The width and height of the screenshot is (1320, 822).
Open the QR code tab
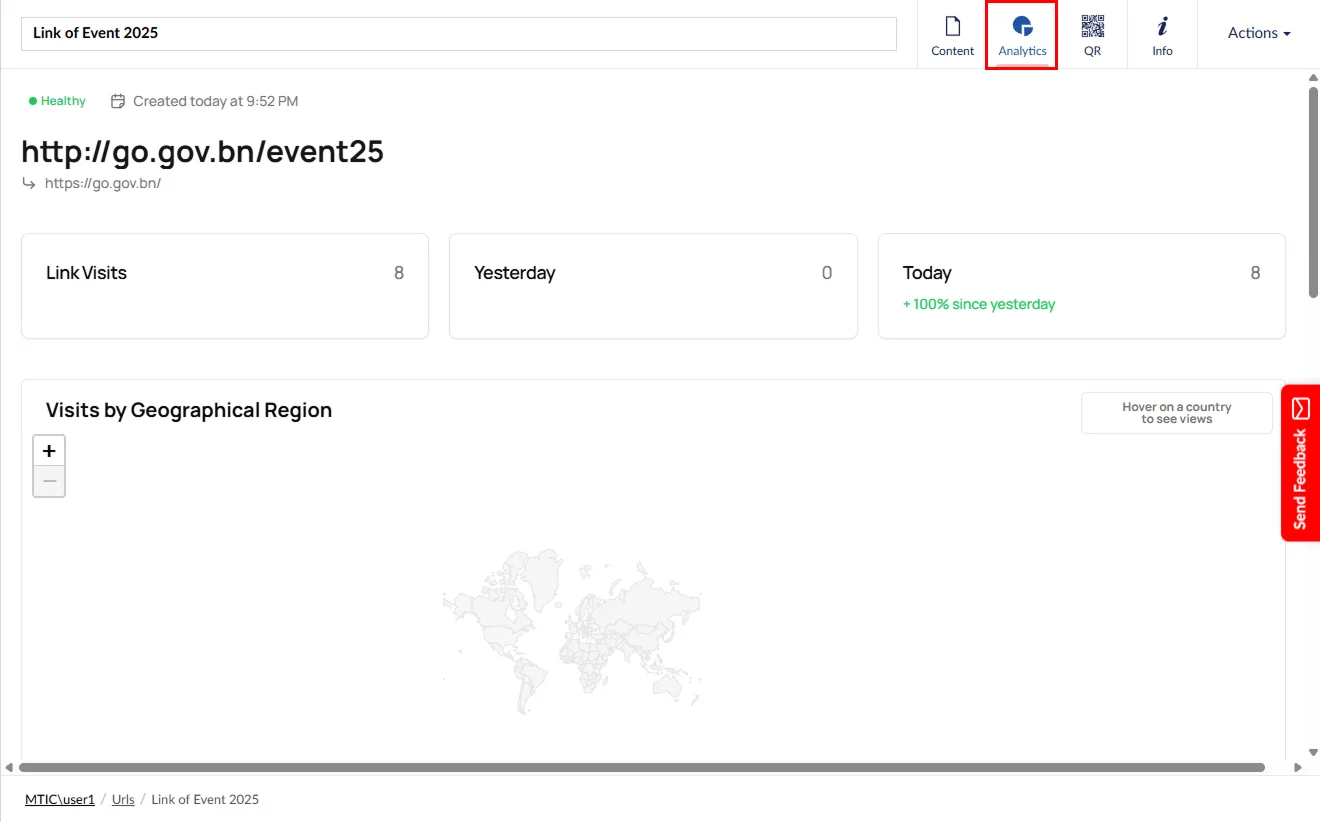click(x=1092, y=35)
